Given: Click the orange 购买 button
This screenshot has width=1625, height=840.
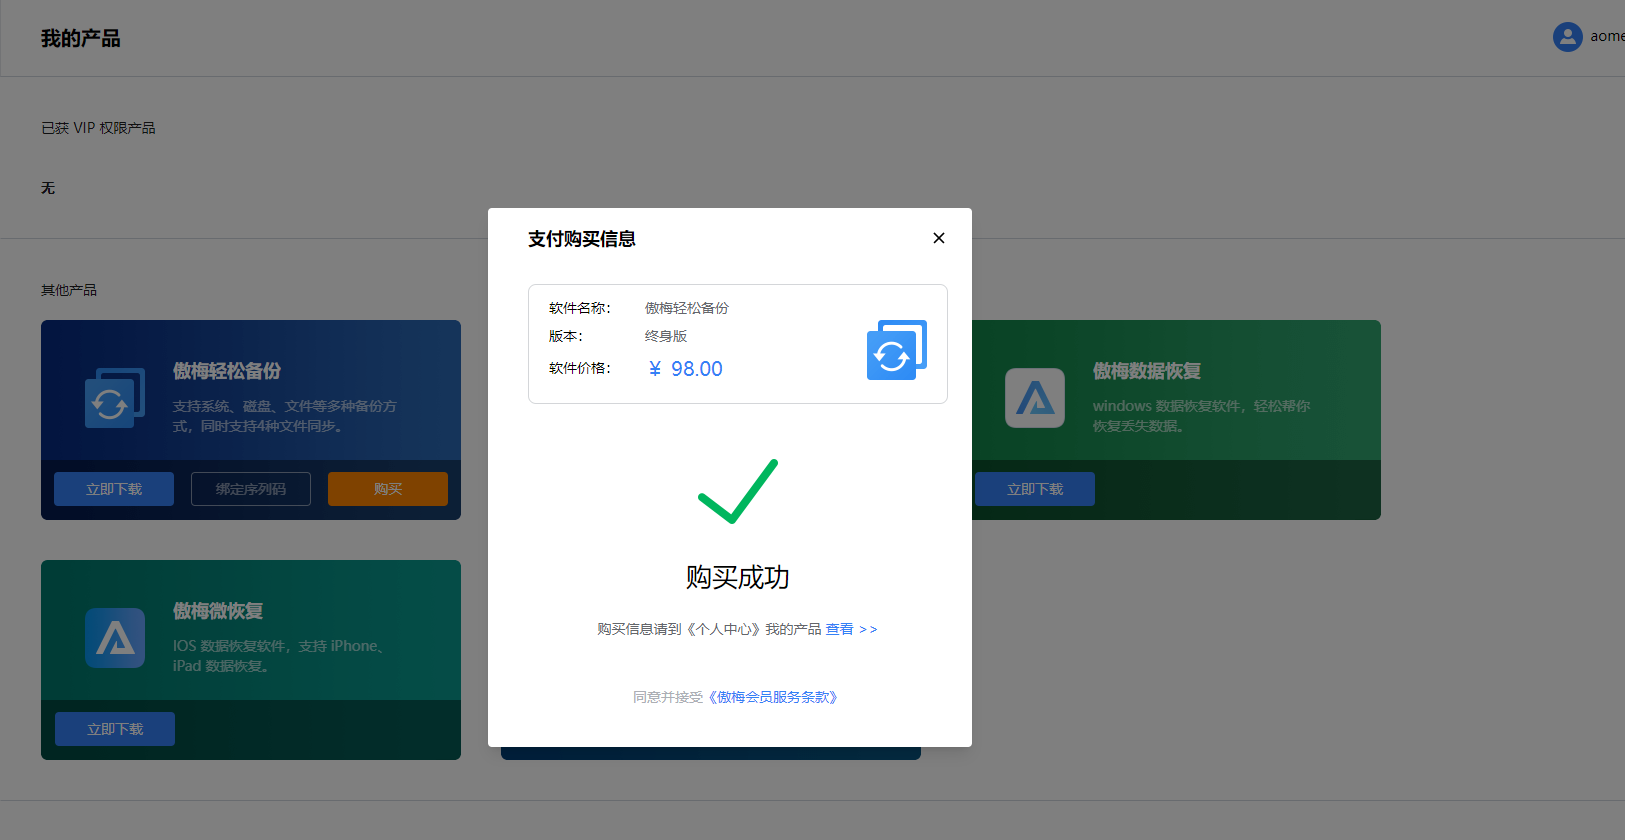Looking at the screenshot, I should tap(388, 489).
